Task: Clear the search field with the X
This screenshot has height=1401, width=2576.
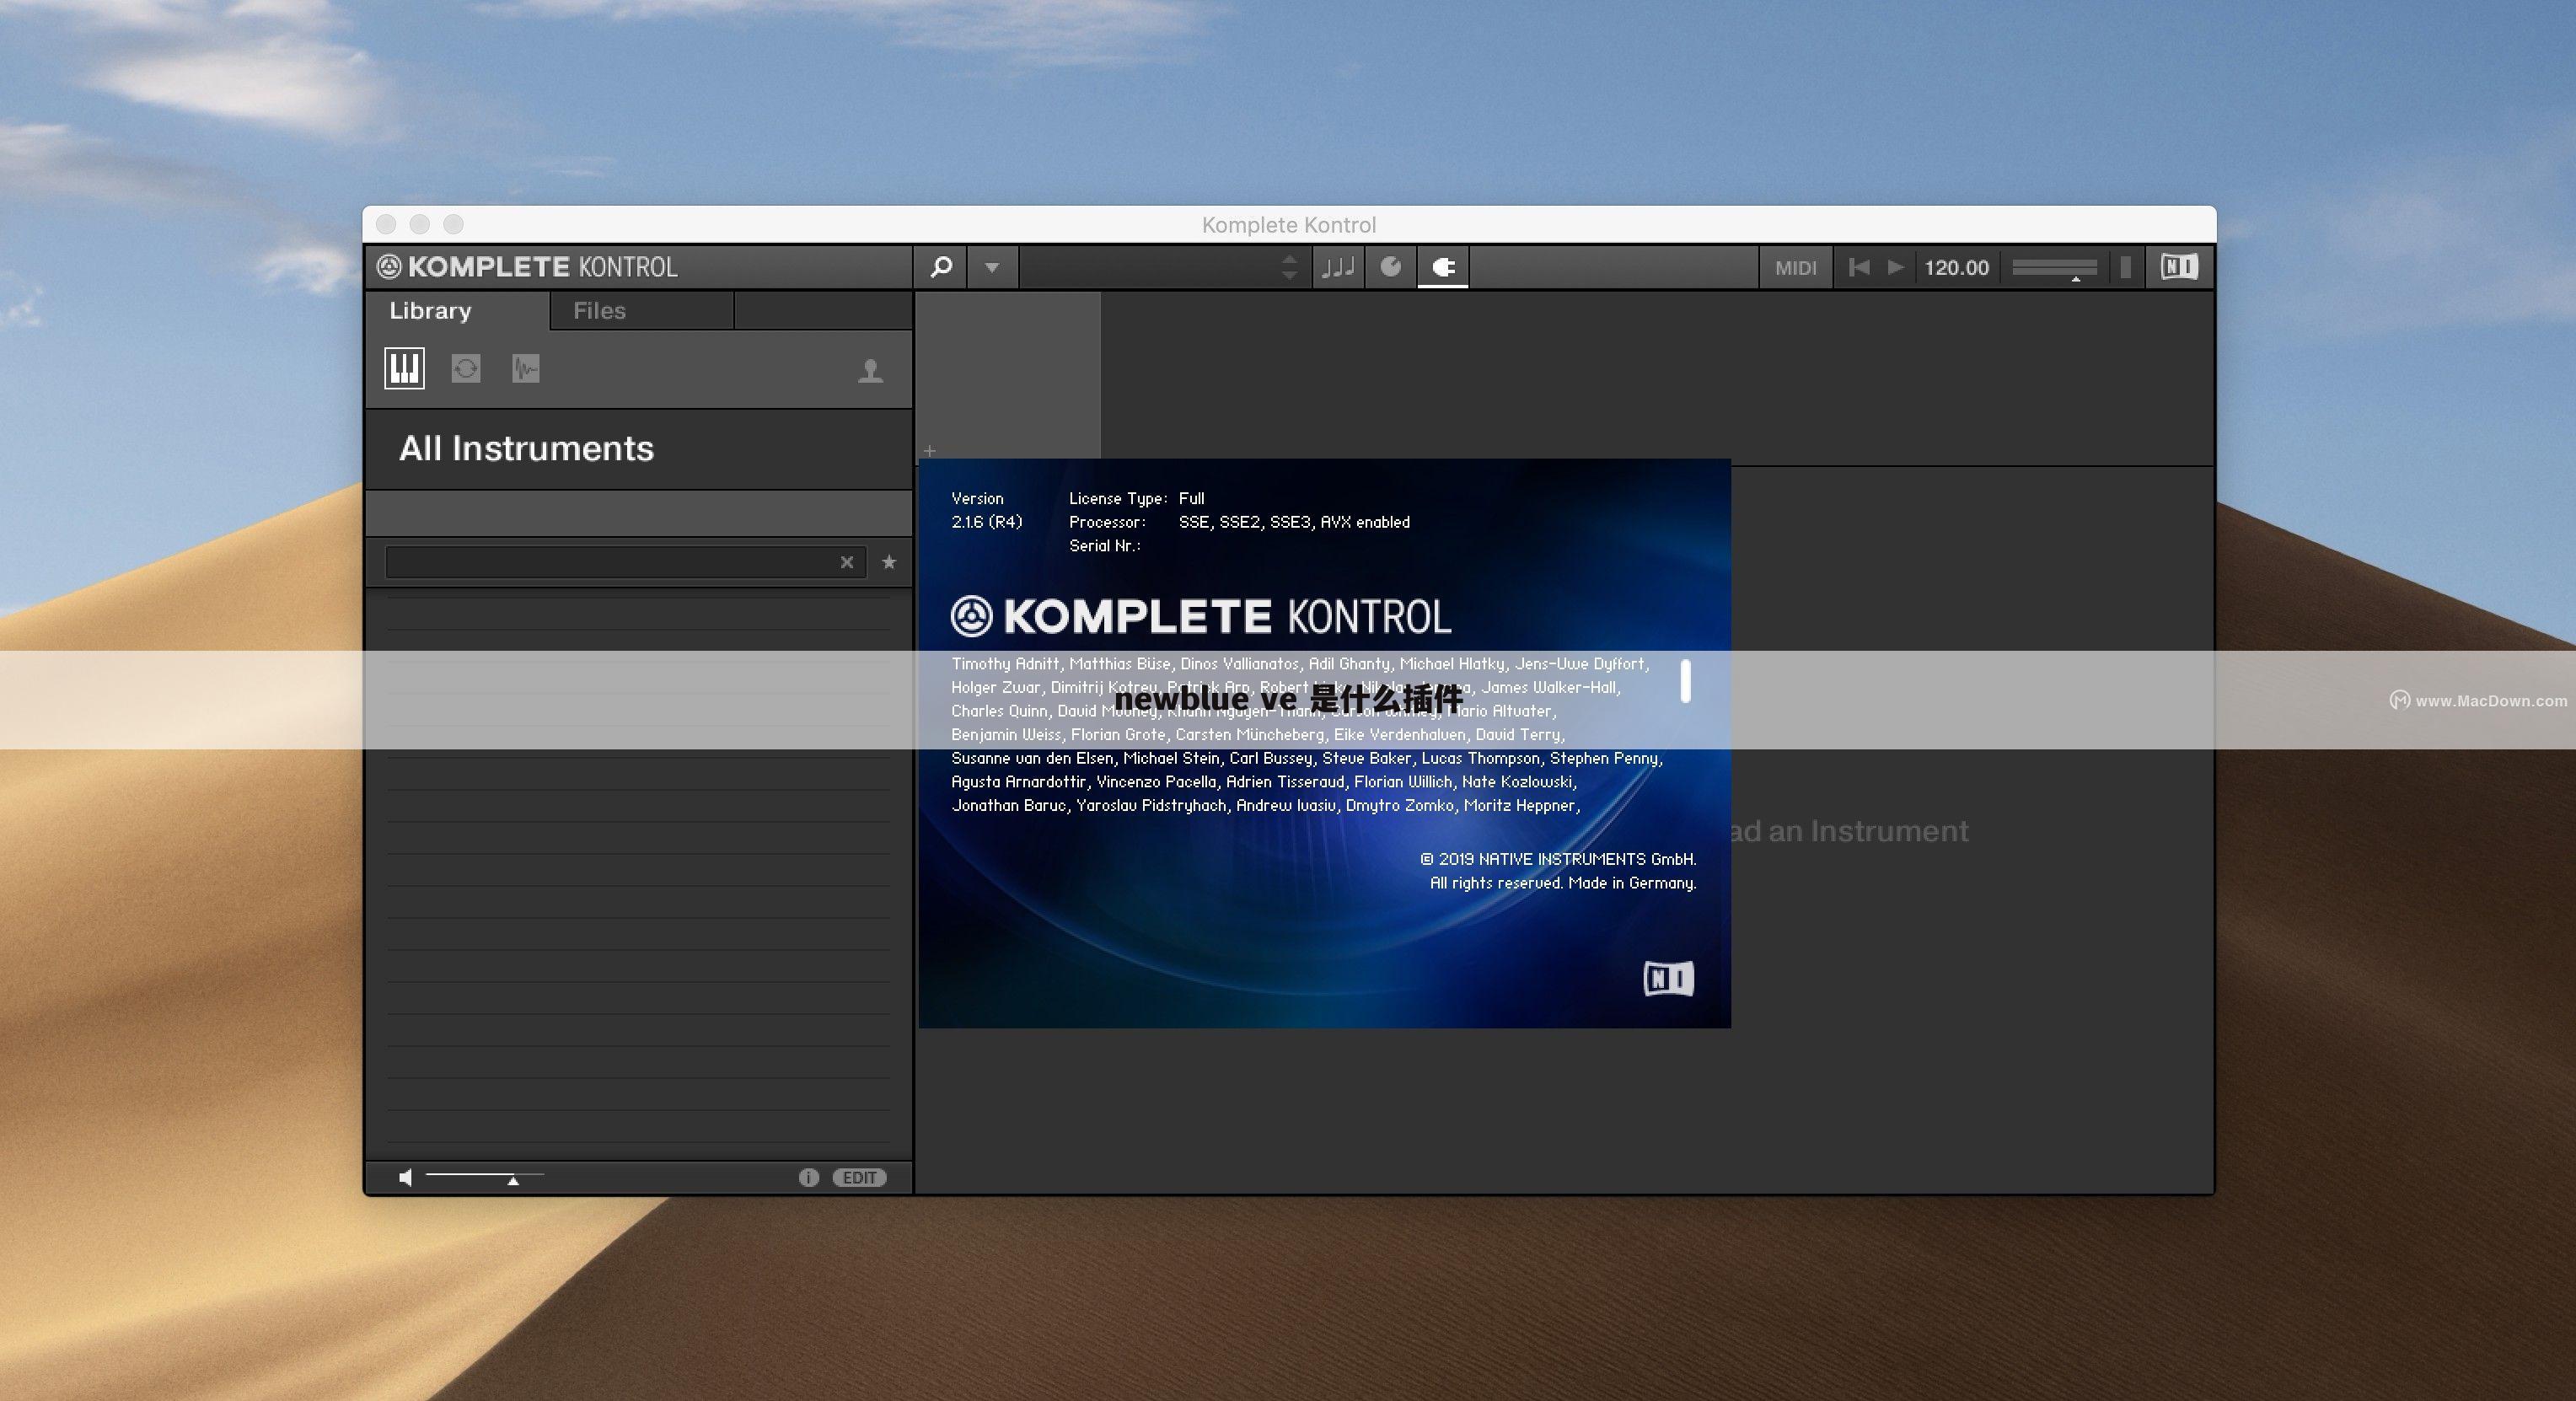Action: pyautogui.click(x=847, y=562)
